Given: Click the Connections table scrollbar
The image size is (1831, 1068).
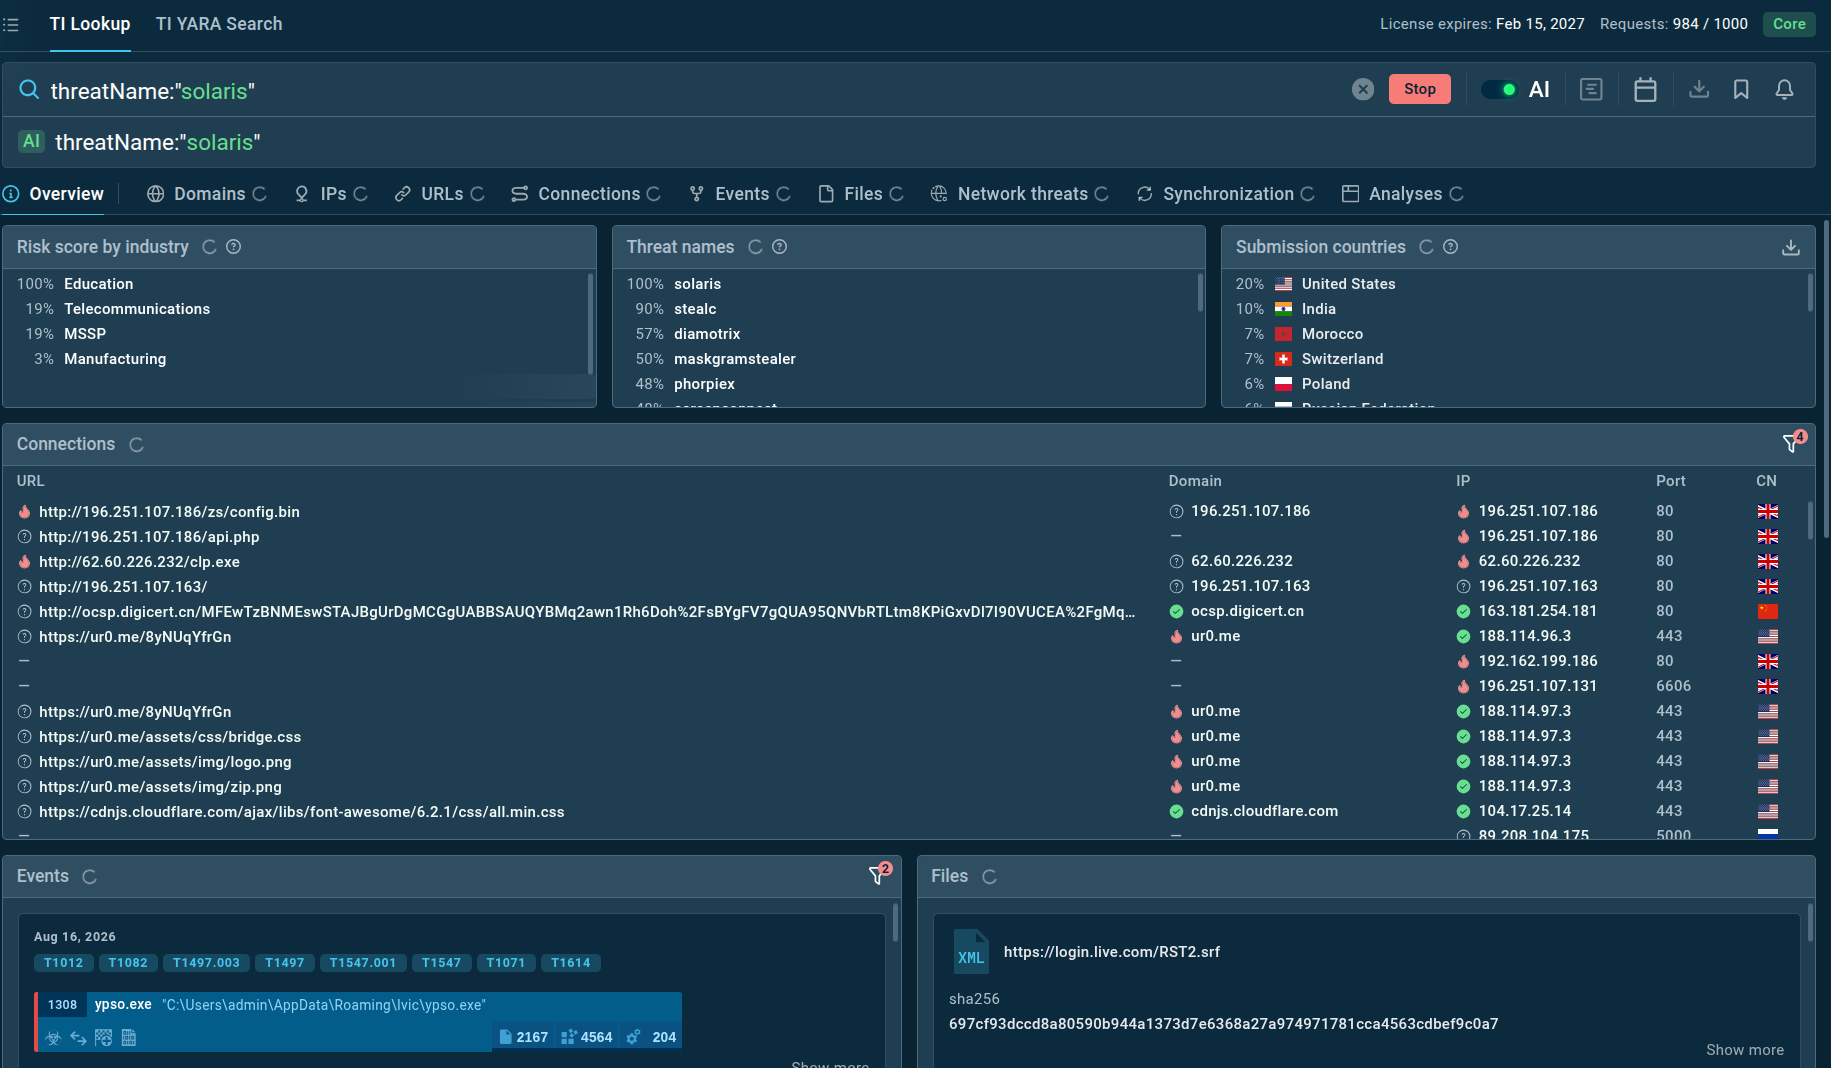Looking at the screenshot, I should click(x=1810, y=521).
